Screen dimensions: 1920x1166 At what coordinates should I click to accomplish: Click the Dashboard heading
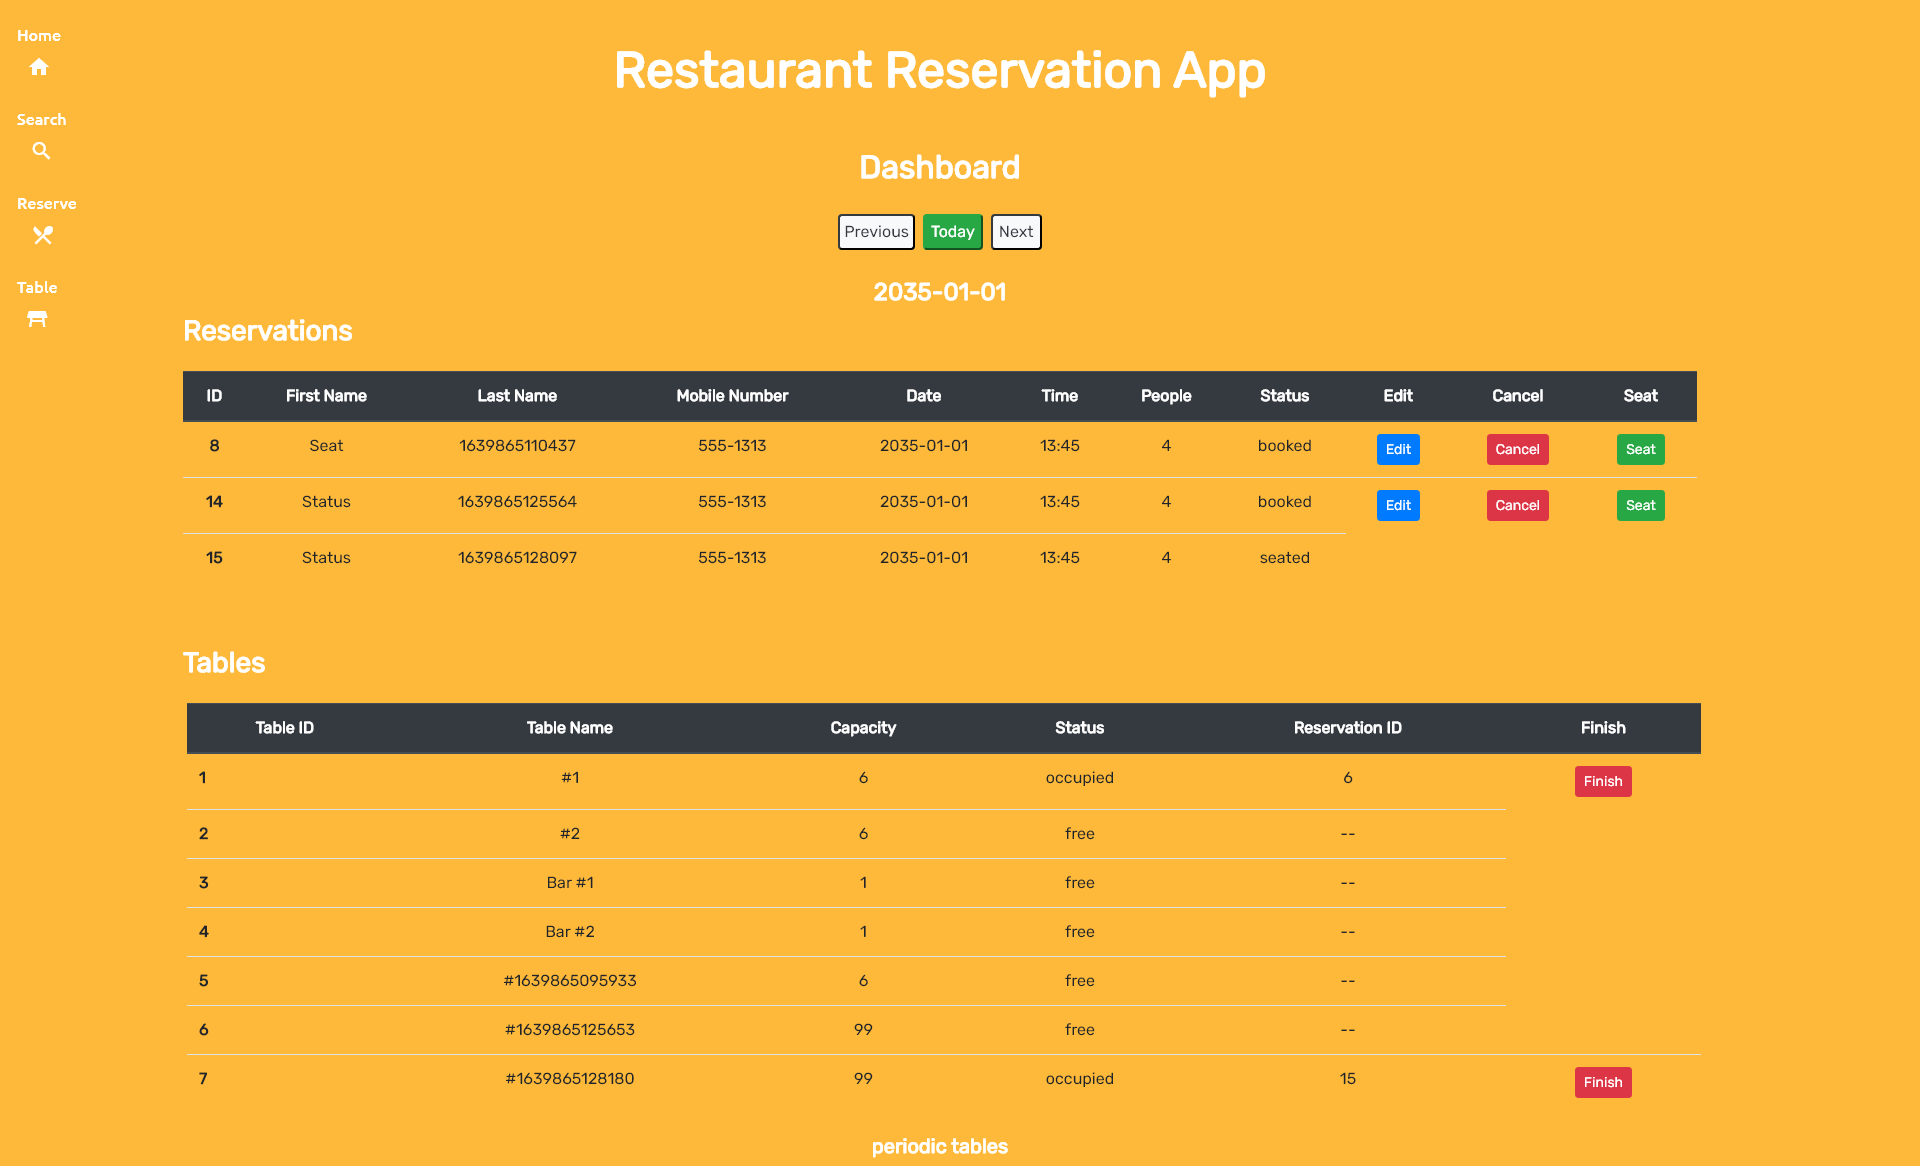click(940, 167)
